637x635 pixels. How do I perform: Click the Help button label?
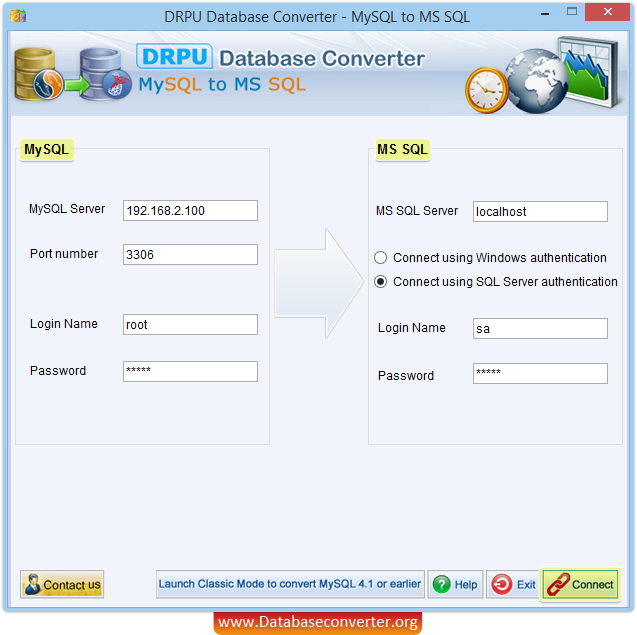pyautogui.click(x=466, y=584)
